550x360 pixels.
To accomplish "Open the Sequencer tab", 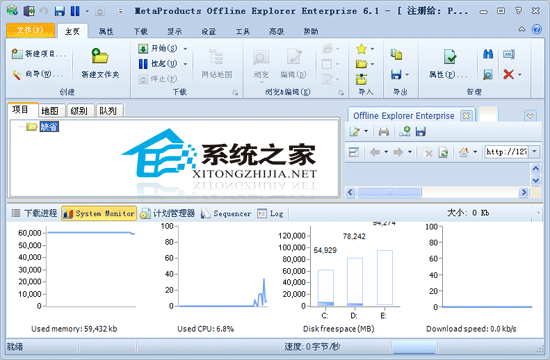I will click(x=226, y=213).
